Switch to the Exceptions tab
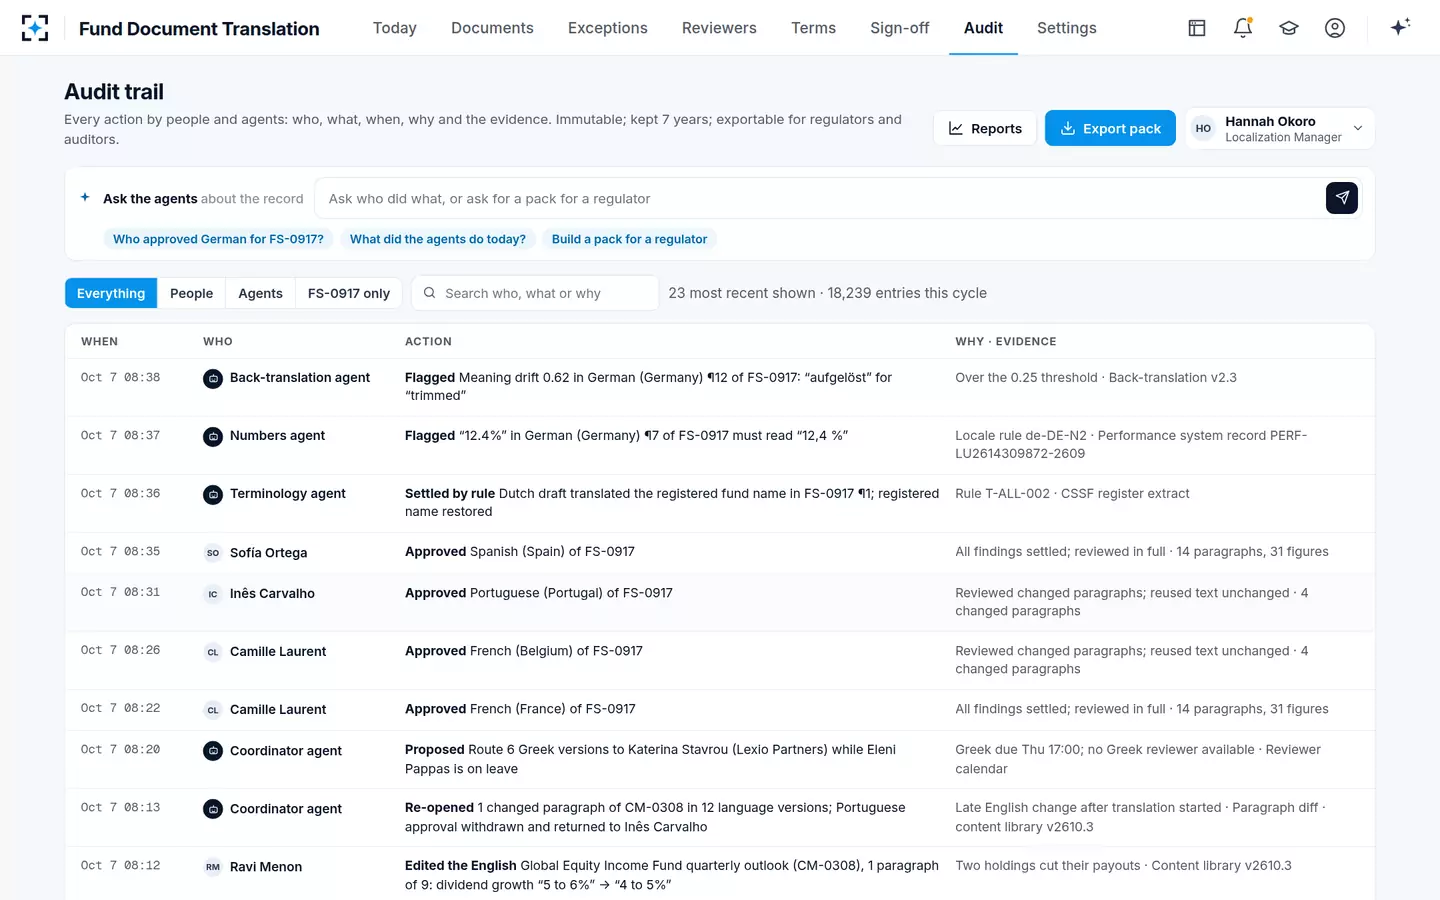 click(x=608, y=28)
